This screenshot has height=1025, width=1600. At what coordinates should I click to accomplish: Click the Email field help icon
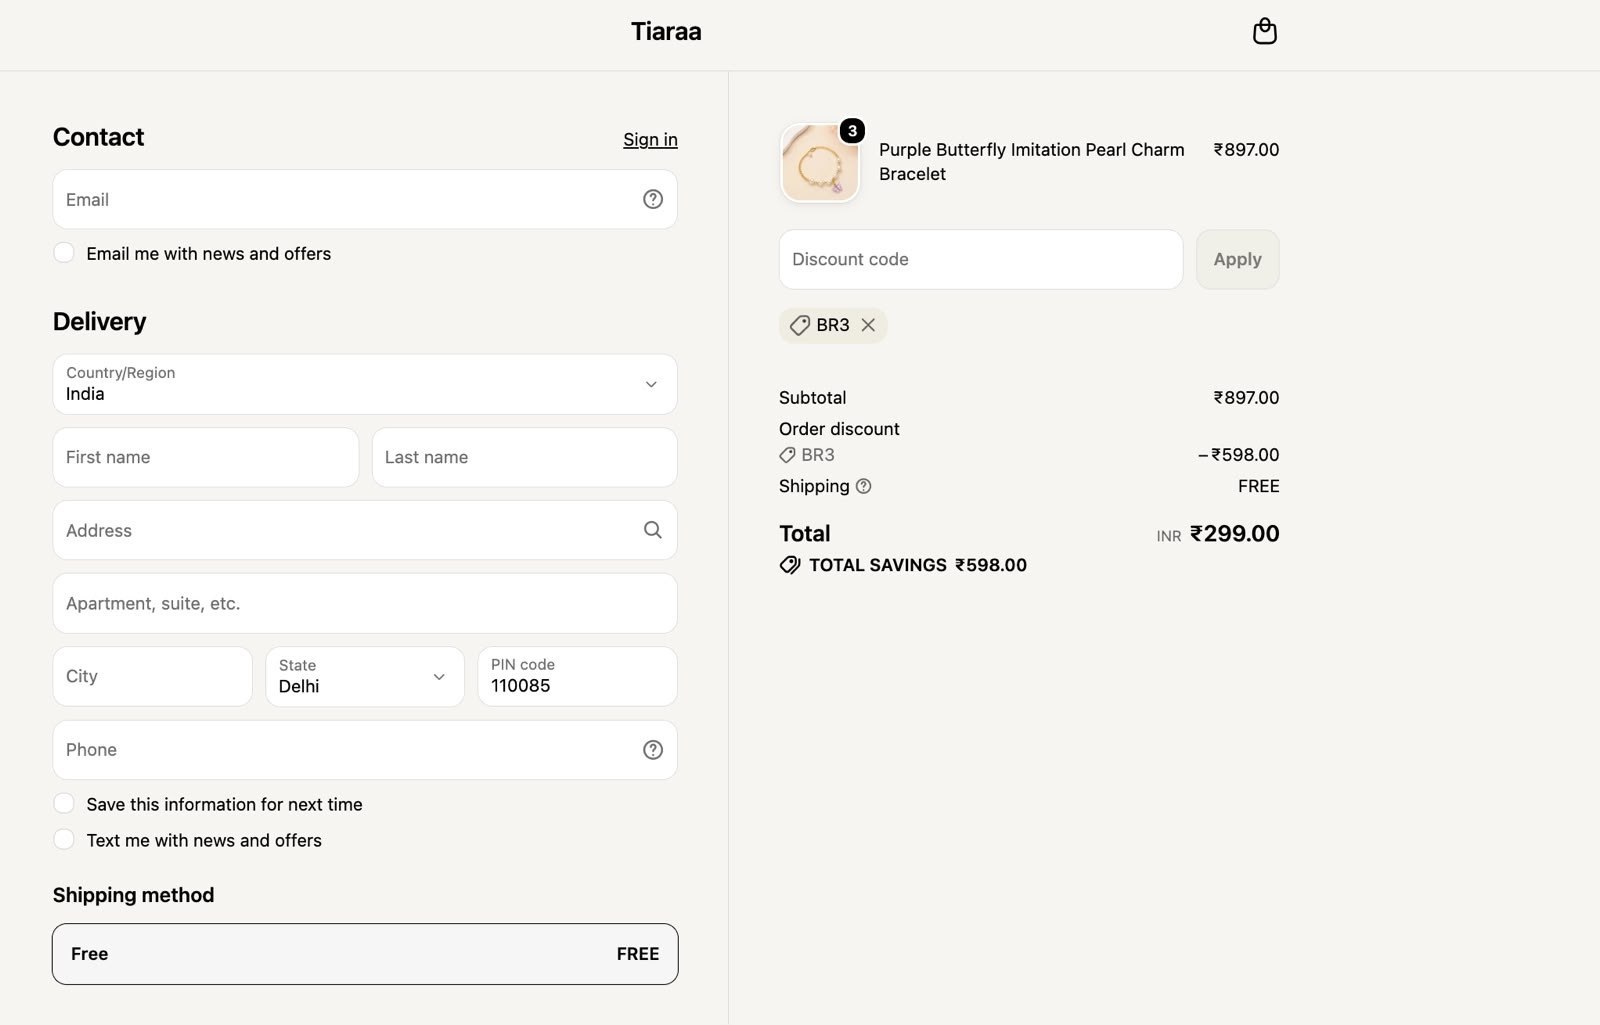tap(652, 199)
